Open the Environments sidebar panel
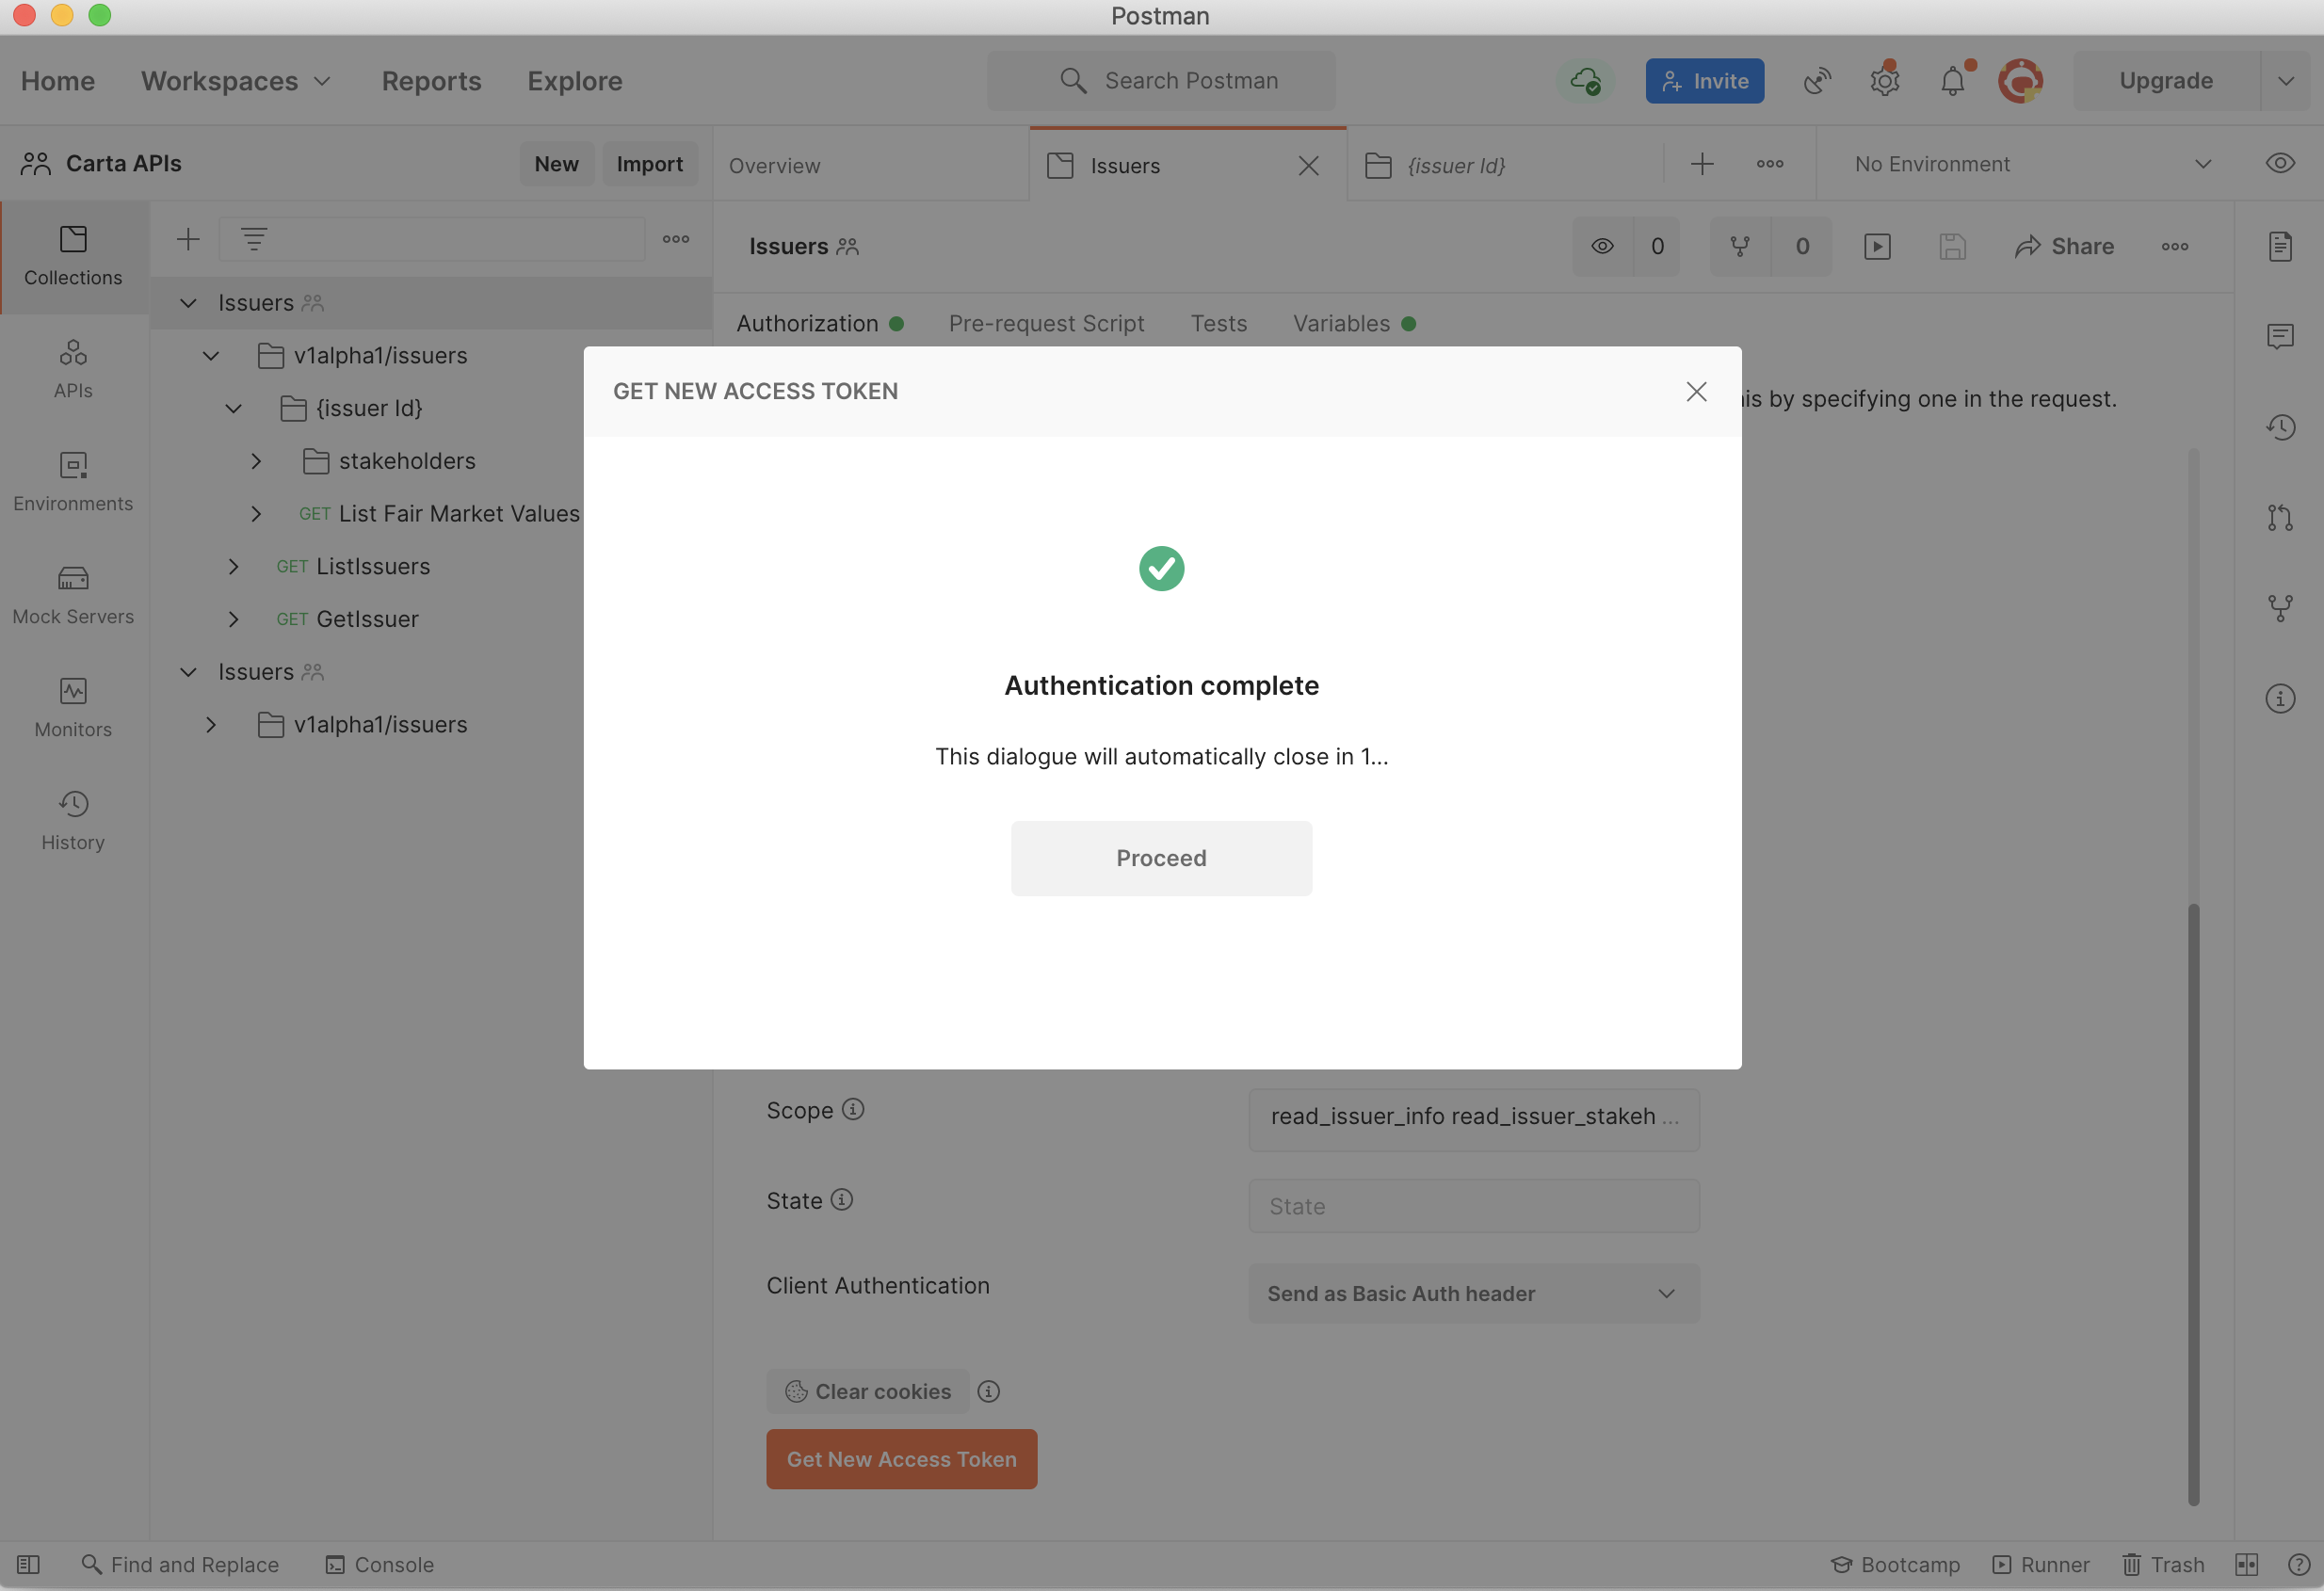 (73, 483)
